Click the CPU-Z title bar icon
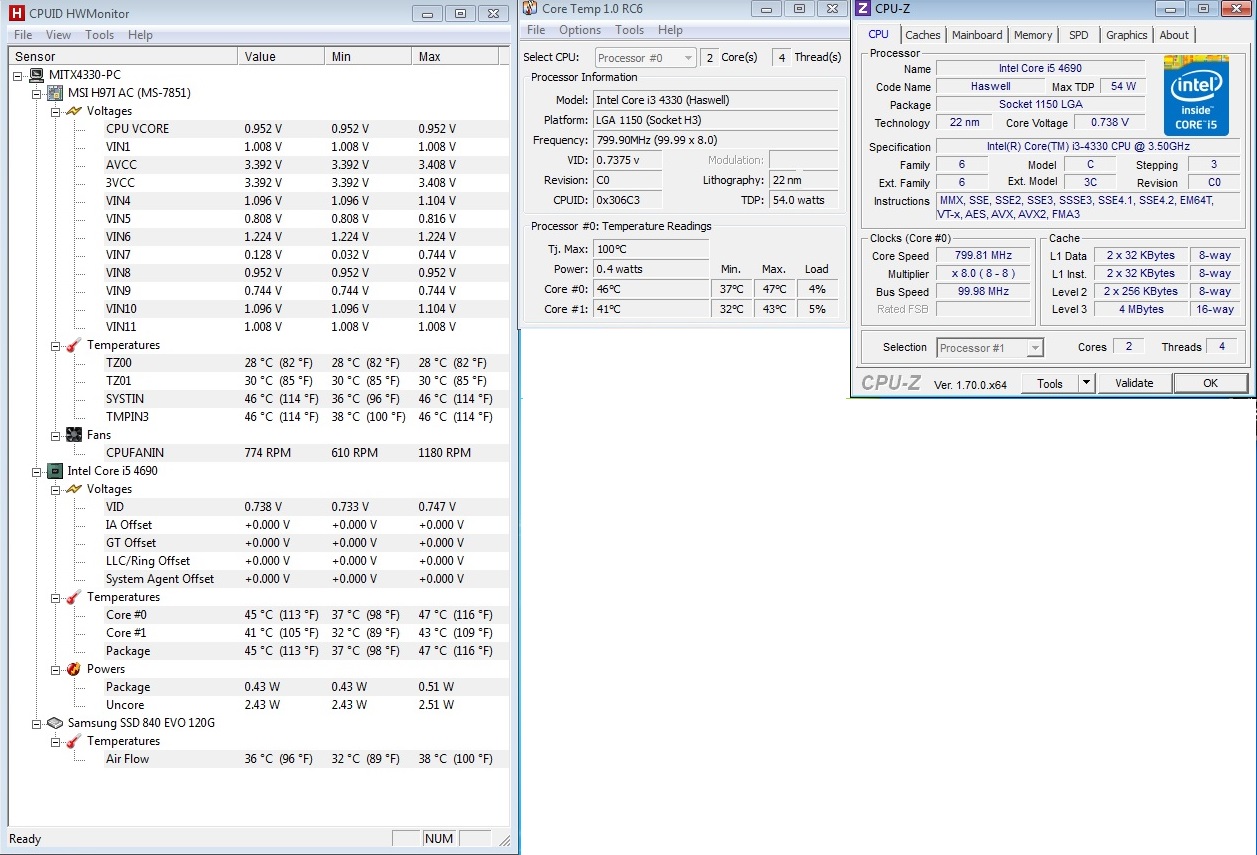Viewport: 1257px width, 855px height. 863,9
